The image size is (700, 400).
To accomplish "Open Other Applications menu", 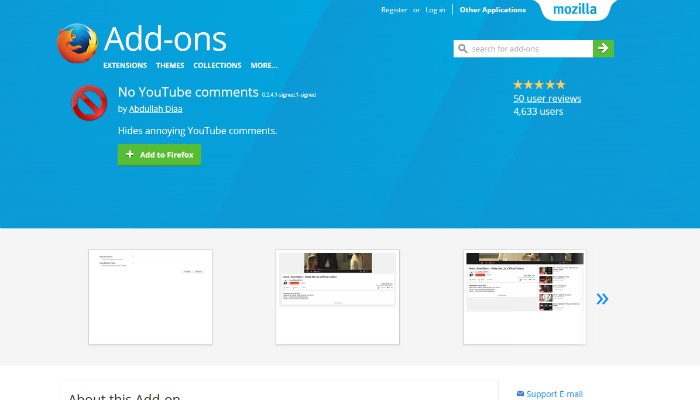I will pos(493,10).
